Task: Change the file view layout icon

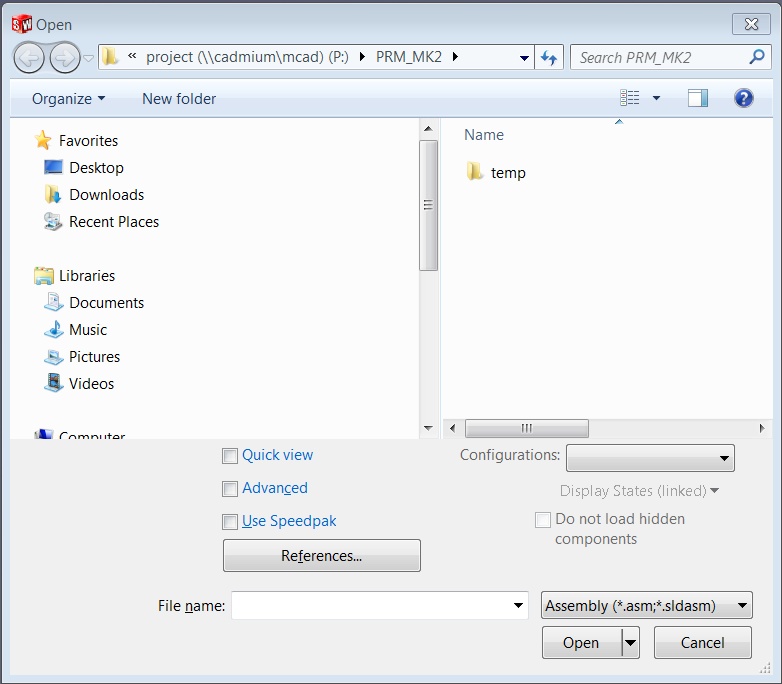Action: coord(629,98)
